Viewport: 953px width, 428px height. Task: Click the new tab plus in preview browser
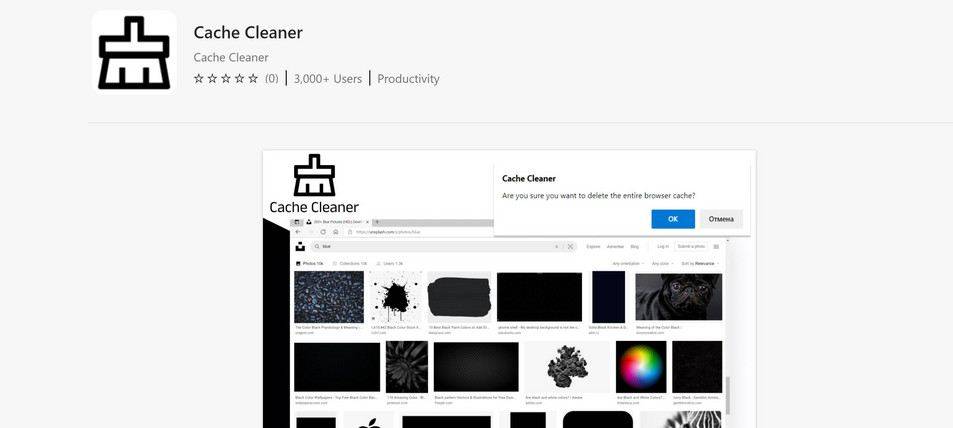tap(377, 223)
